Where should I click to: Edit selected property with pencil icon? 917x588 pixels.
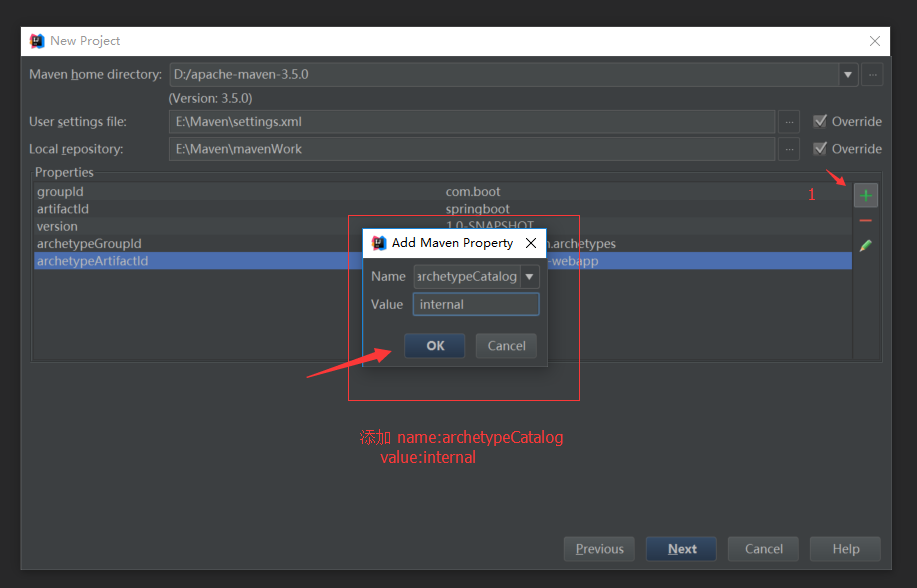[866, 246]
